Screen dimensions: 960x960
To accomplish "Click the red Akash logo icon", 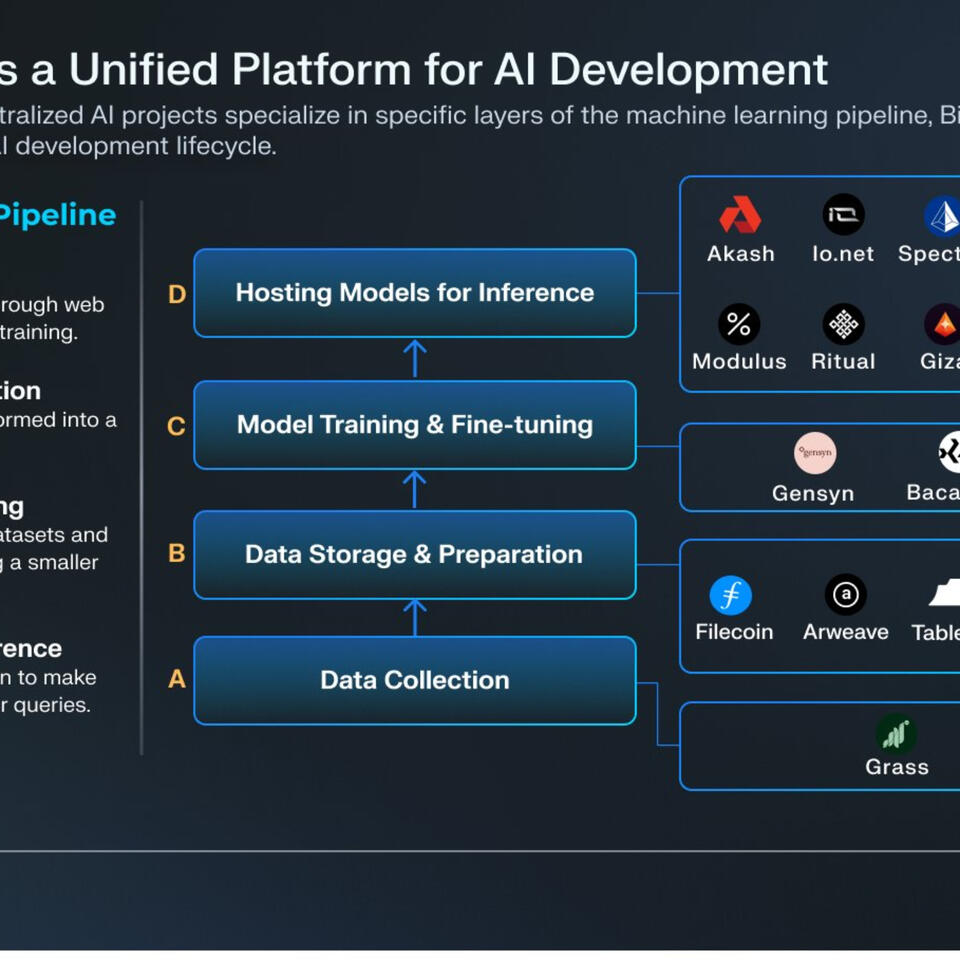I will pos(740,215).
